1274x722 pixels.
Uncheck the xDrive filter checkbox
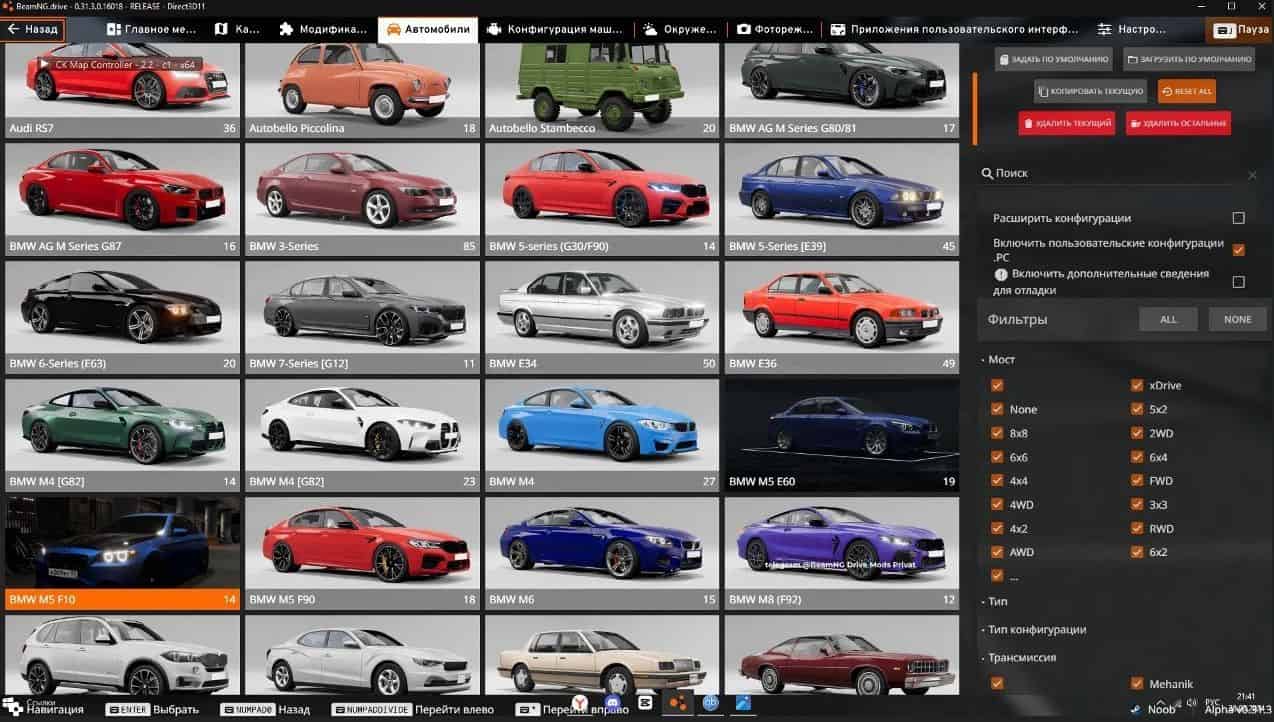pos(1137,385)
